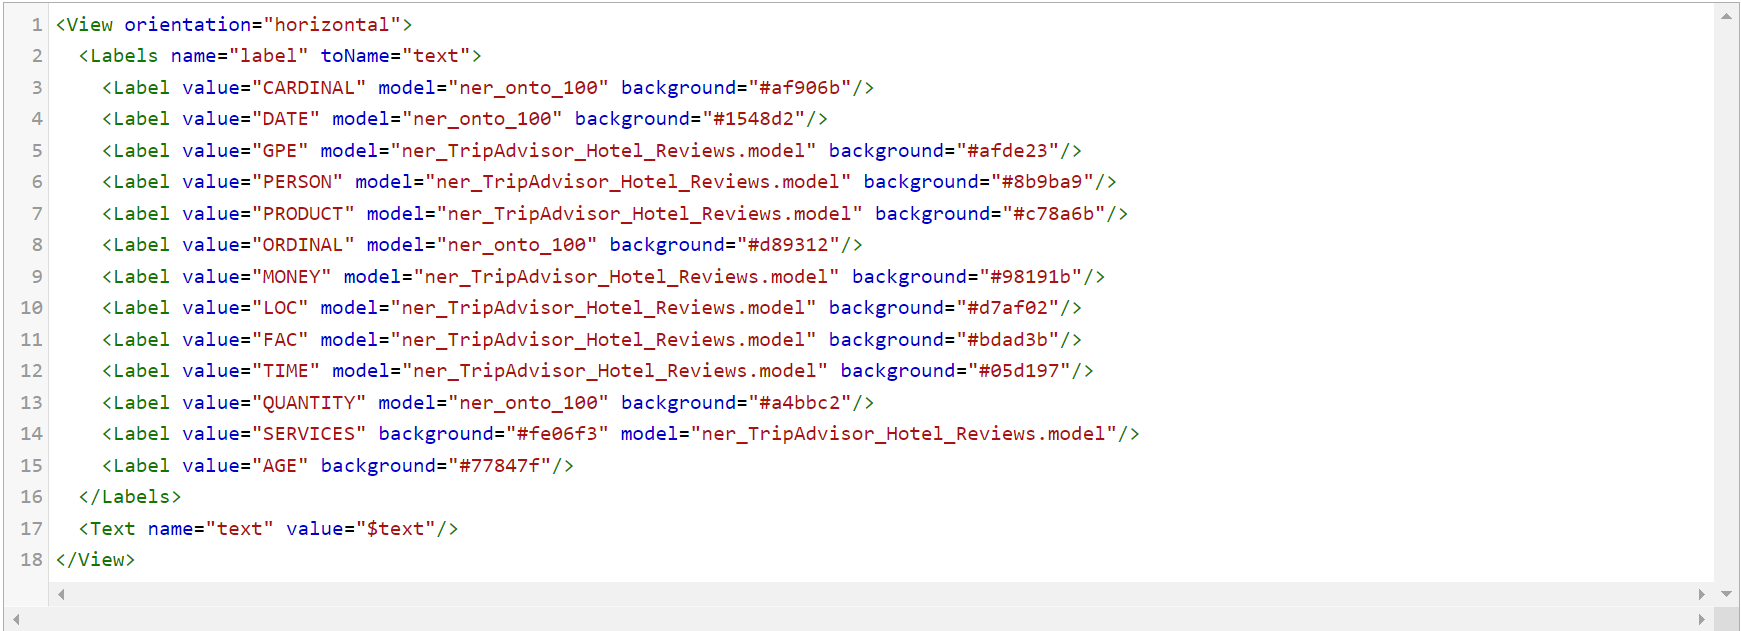Click the "#fe06f3" background color code
Viewport: 1741px width, 631px height.
[x=557, y=434]
